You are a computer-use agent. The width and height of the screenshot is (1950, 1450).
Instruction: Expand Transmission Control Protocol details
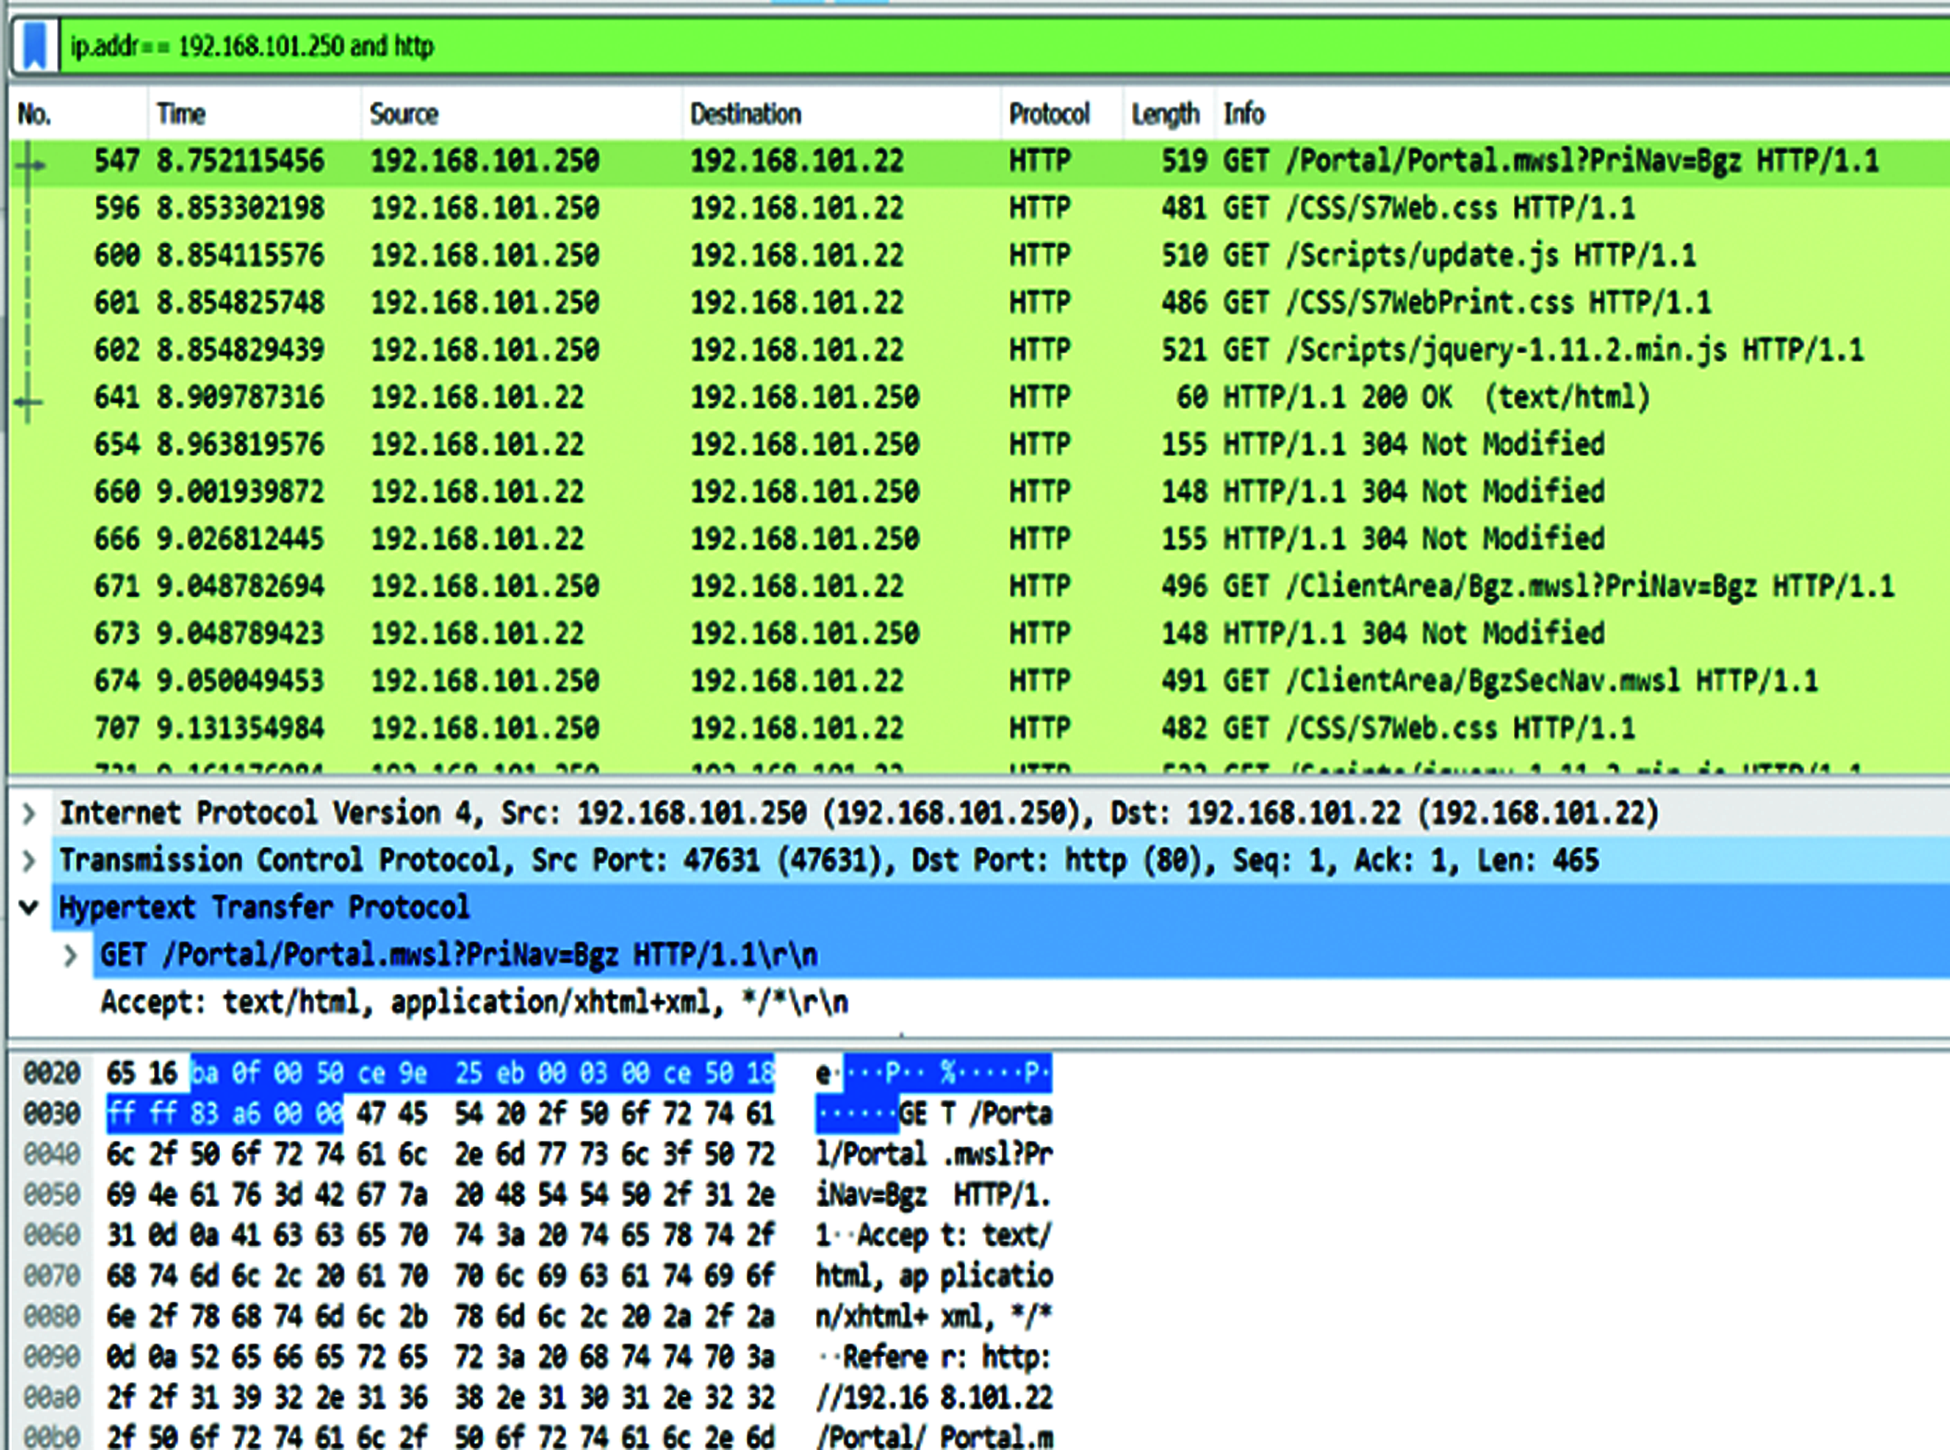point(30,860)
